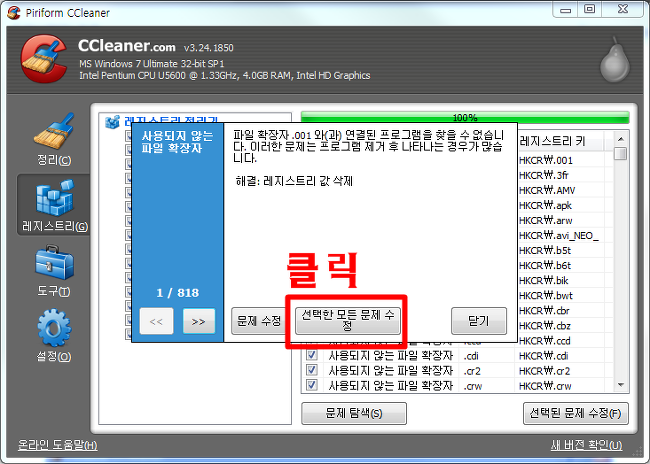Click the scroll up arrow of results list
Image resolution: width=650 pixels, height=464 pixels.
621,139
